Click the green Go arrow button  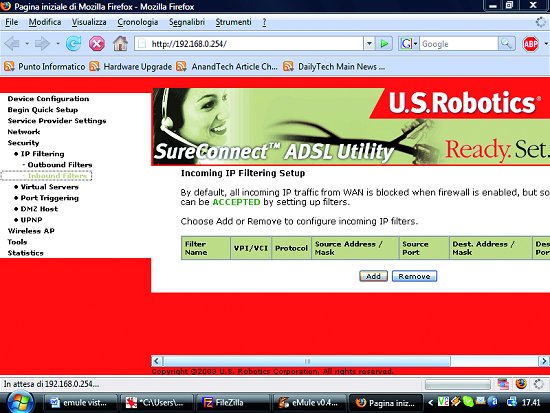(x=384, y=44)
